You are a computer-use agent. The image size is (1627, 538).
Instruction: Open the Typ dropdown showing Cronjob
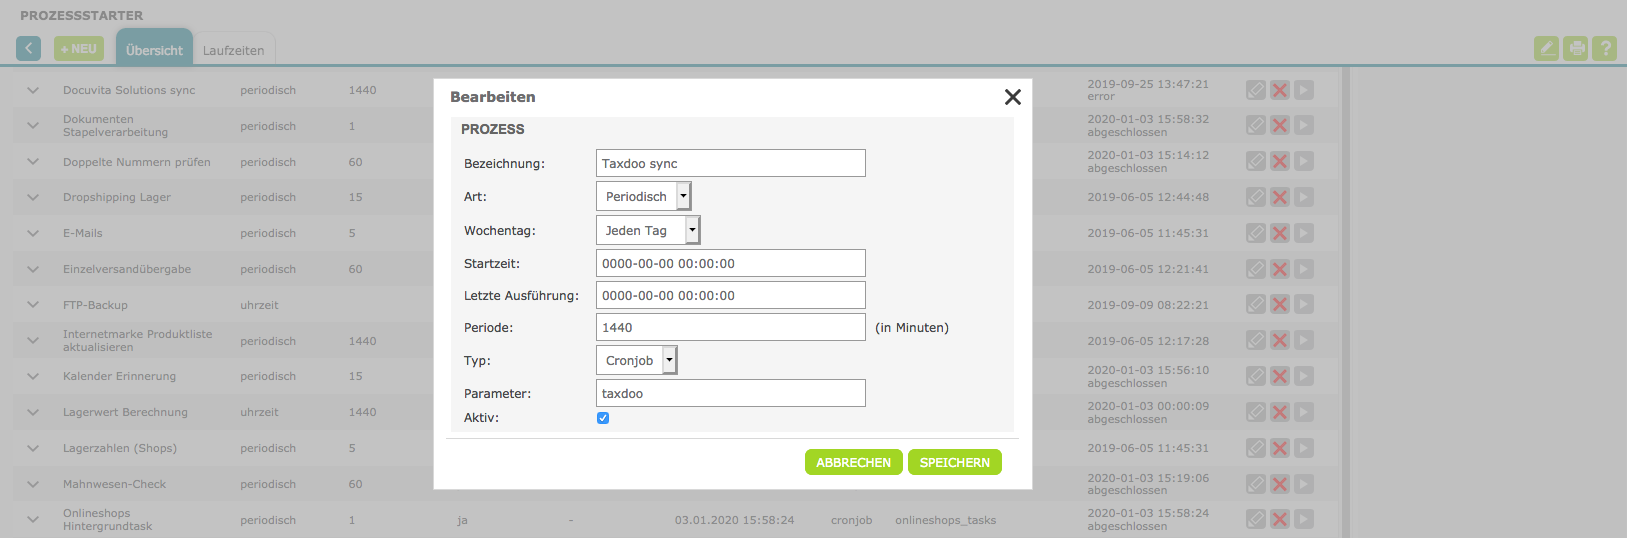[x=636, y=360]
